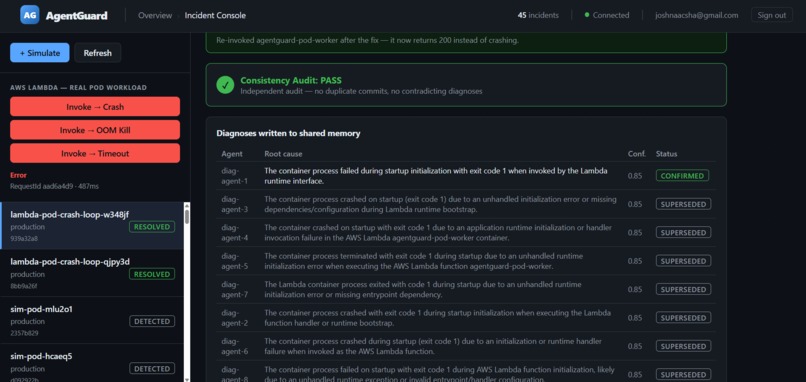Screen dimensions: 806x382
Task: Click the Sign out button
Action: pyautogui.click(x=772, y=15)
